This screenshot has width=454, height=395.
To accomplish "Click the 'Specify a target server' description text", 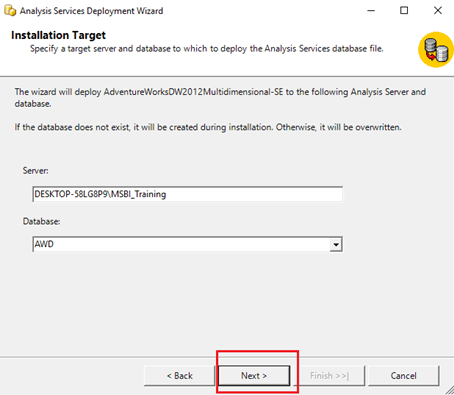I will click(207, 49).
